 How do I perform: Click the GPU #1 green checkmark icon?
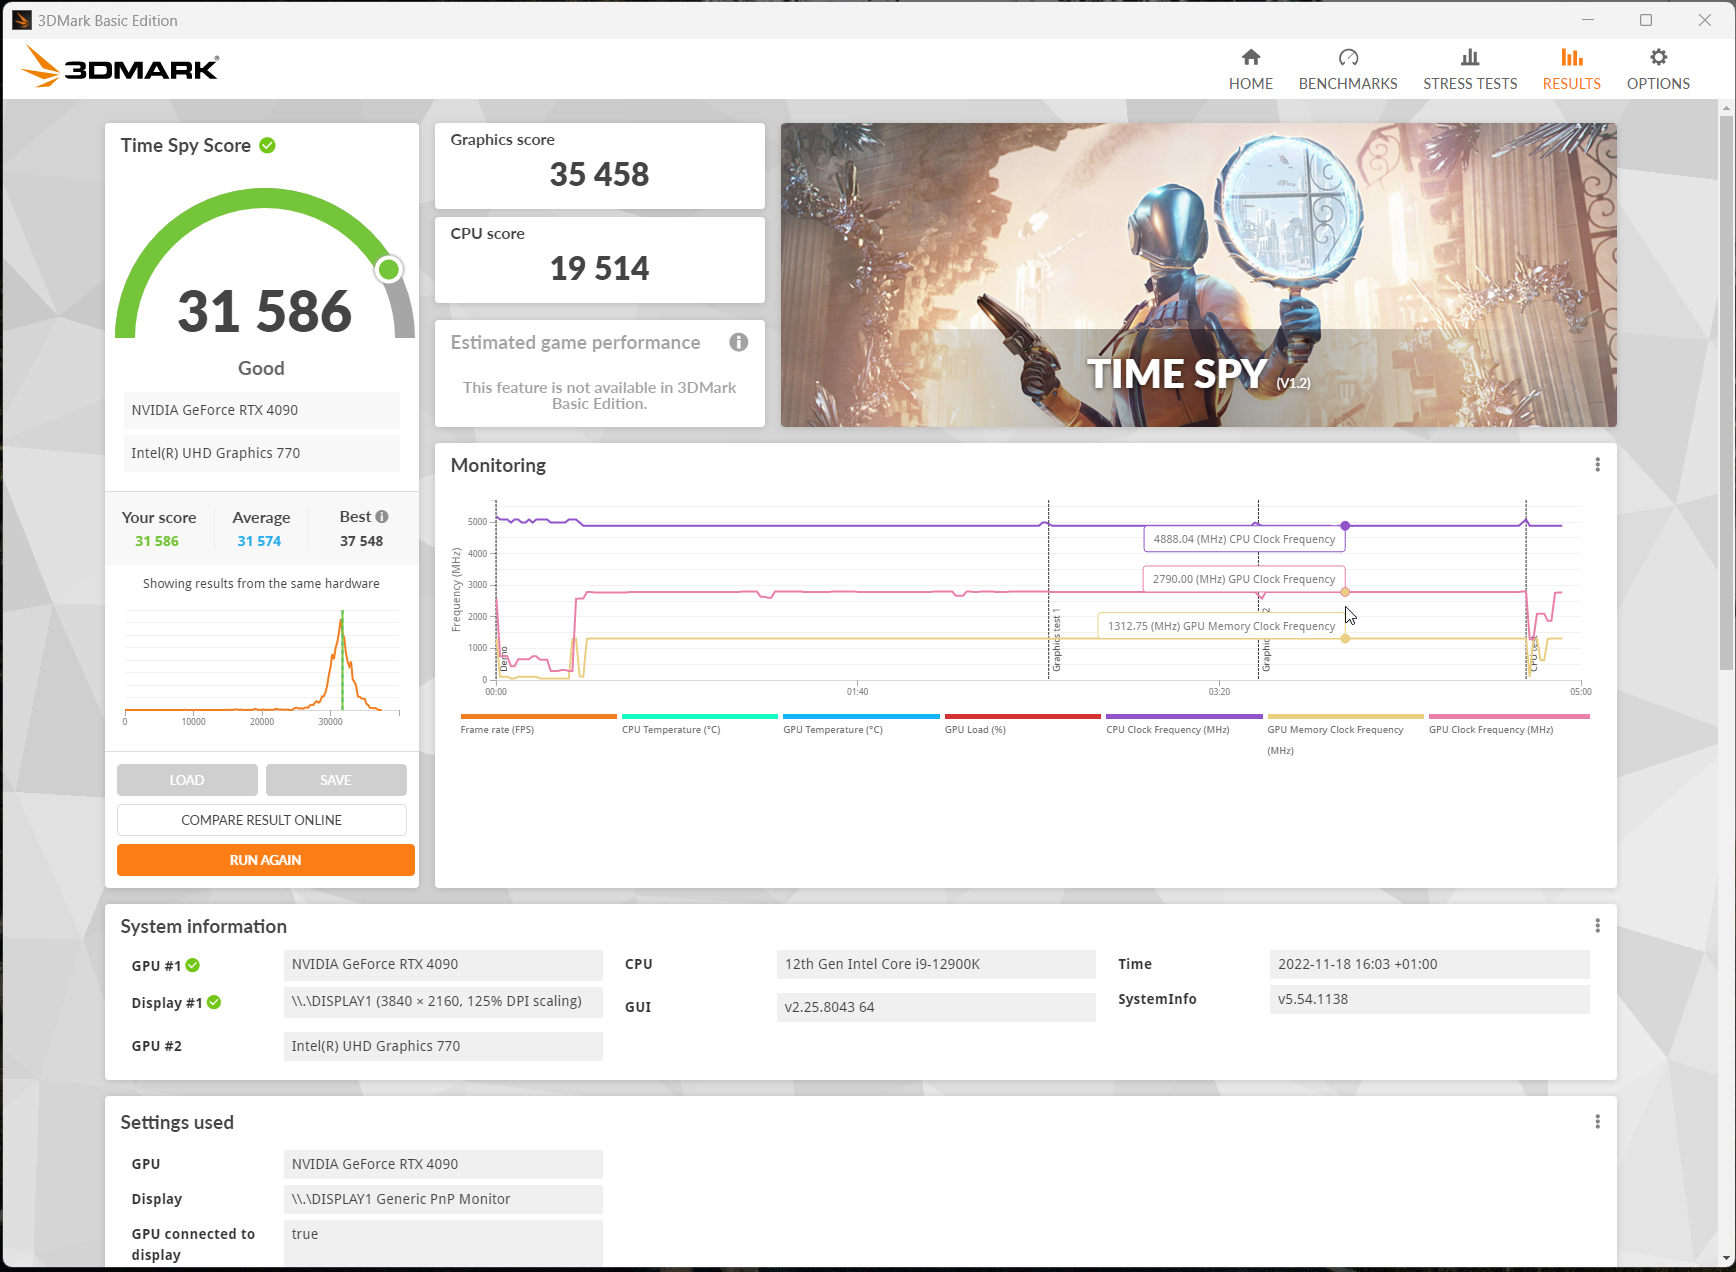click(193, 965)
